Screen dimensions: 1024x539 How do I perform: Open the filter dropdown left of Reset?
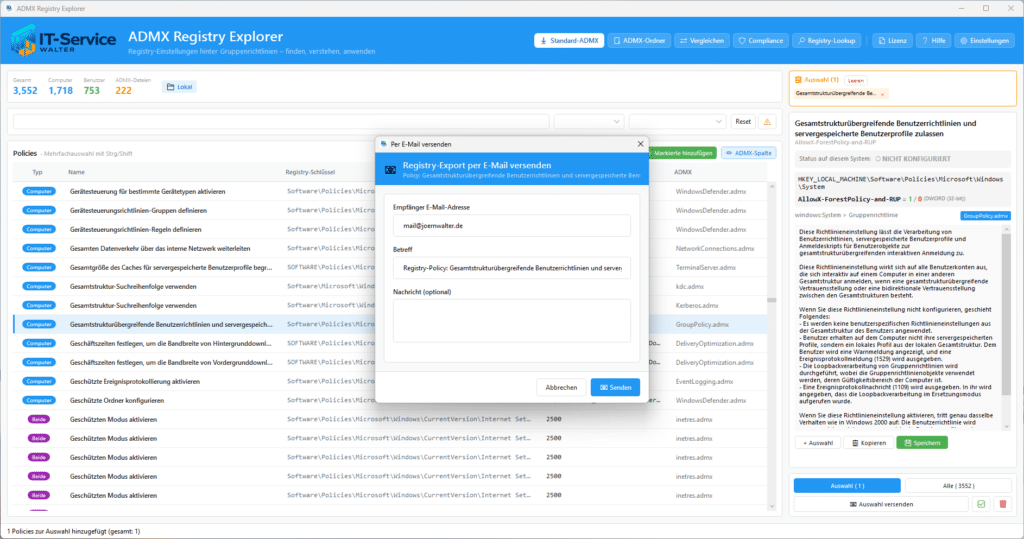(x=677, y=122)
